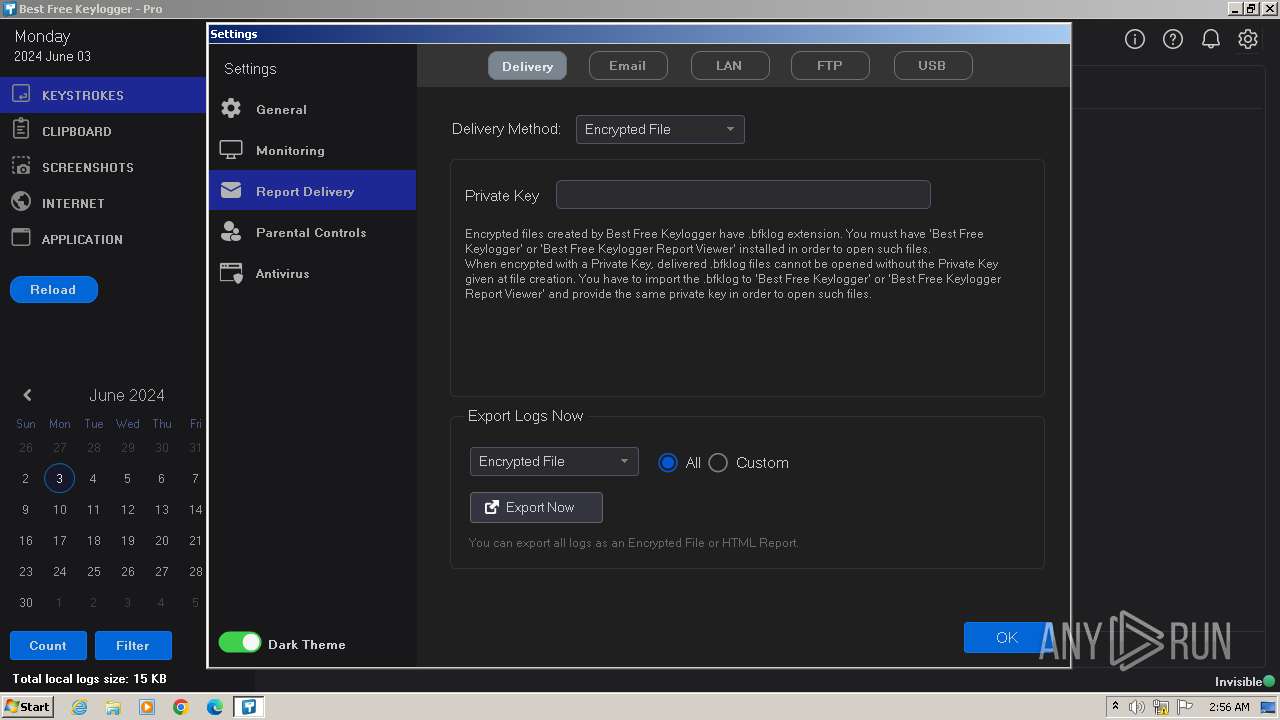Viewport: 1280px width, 720px height.
Task: Click the Antivirus shield icon
Action: click(x=231, y=273)
